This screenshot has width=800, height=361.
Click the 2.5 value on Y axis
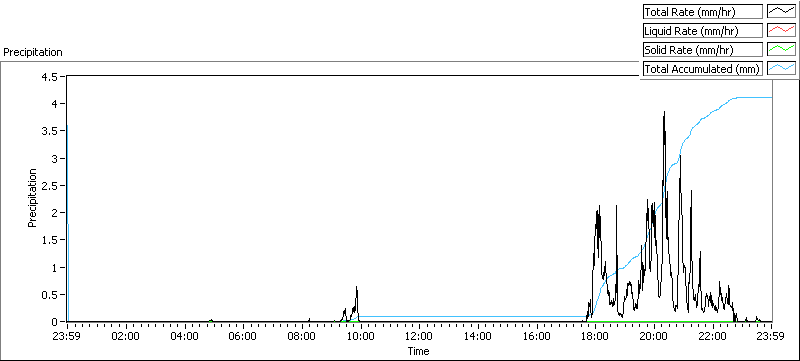(51, 186)
